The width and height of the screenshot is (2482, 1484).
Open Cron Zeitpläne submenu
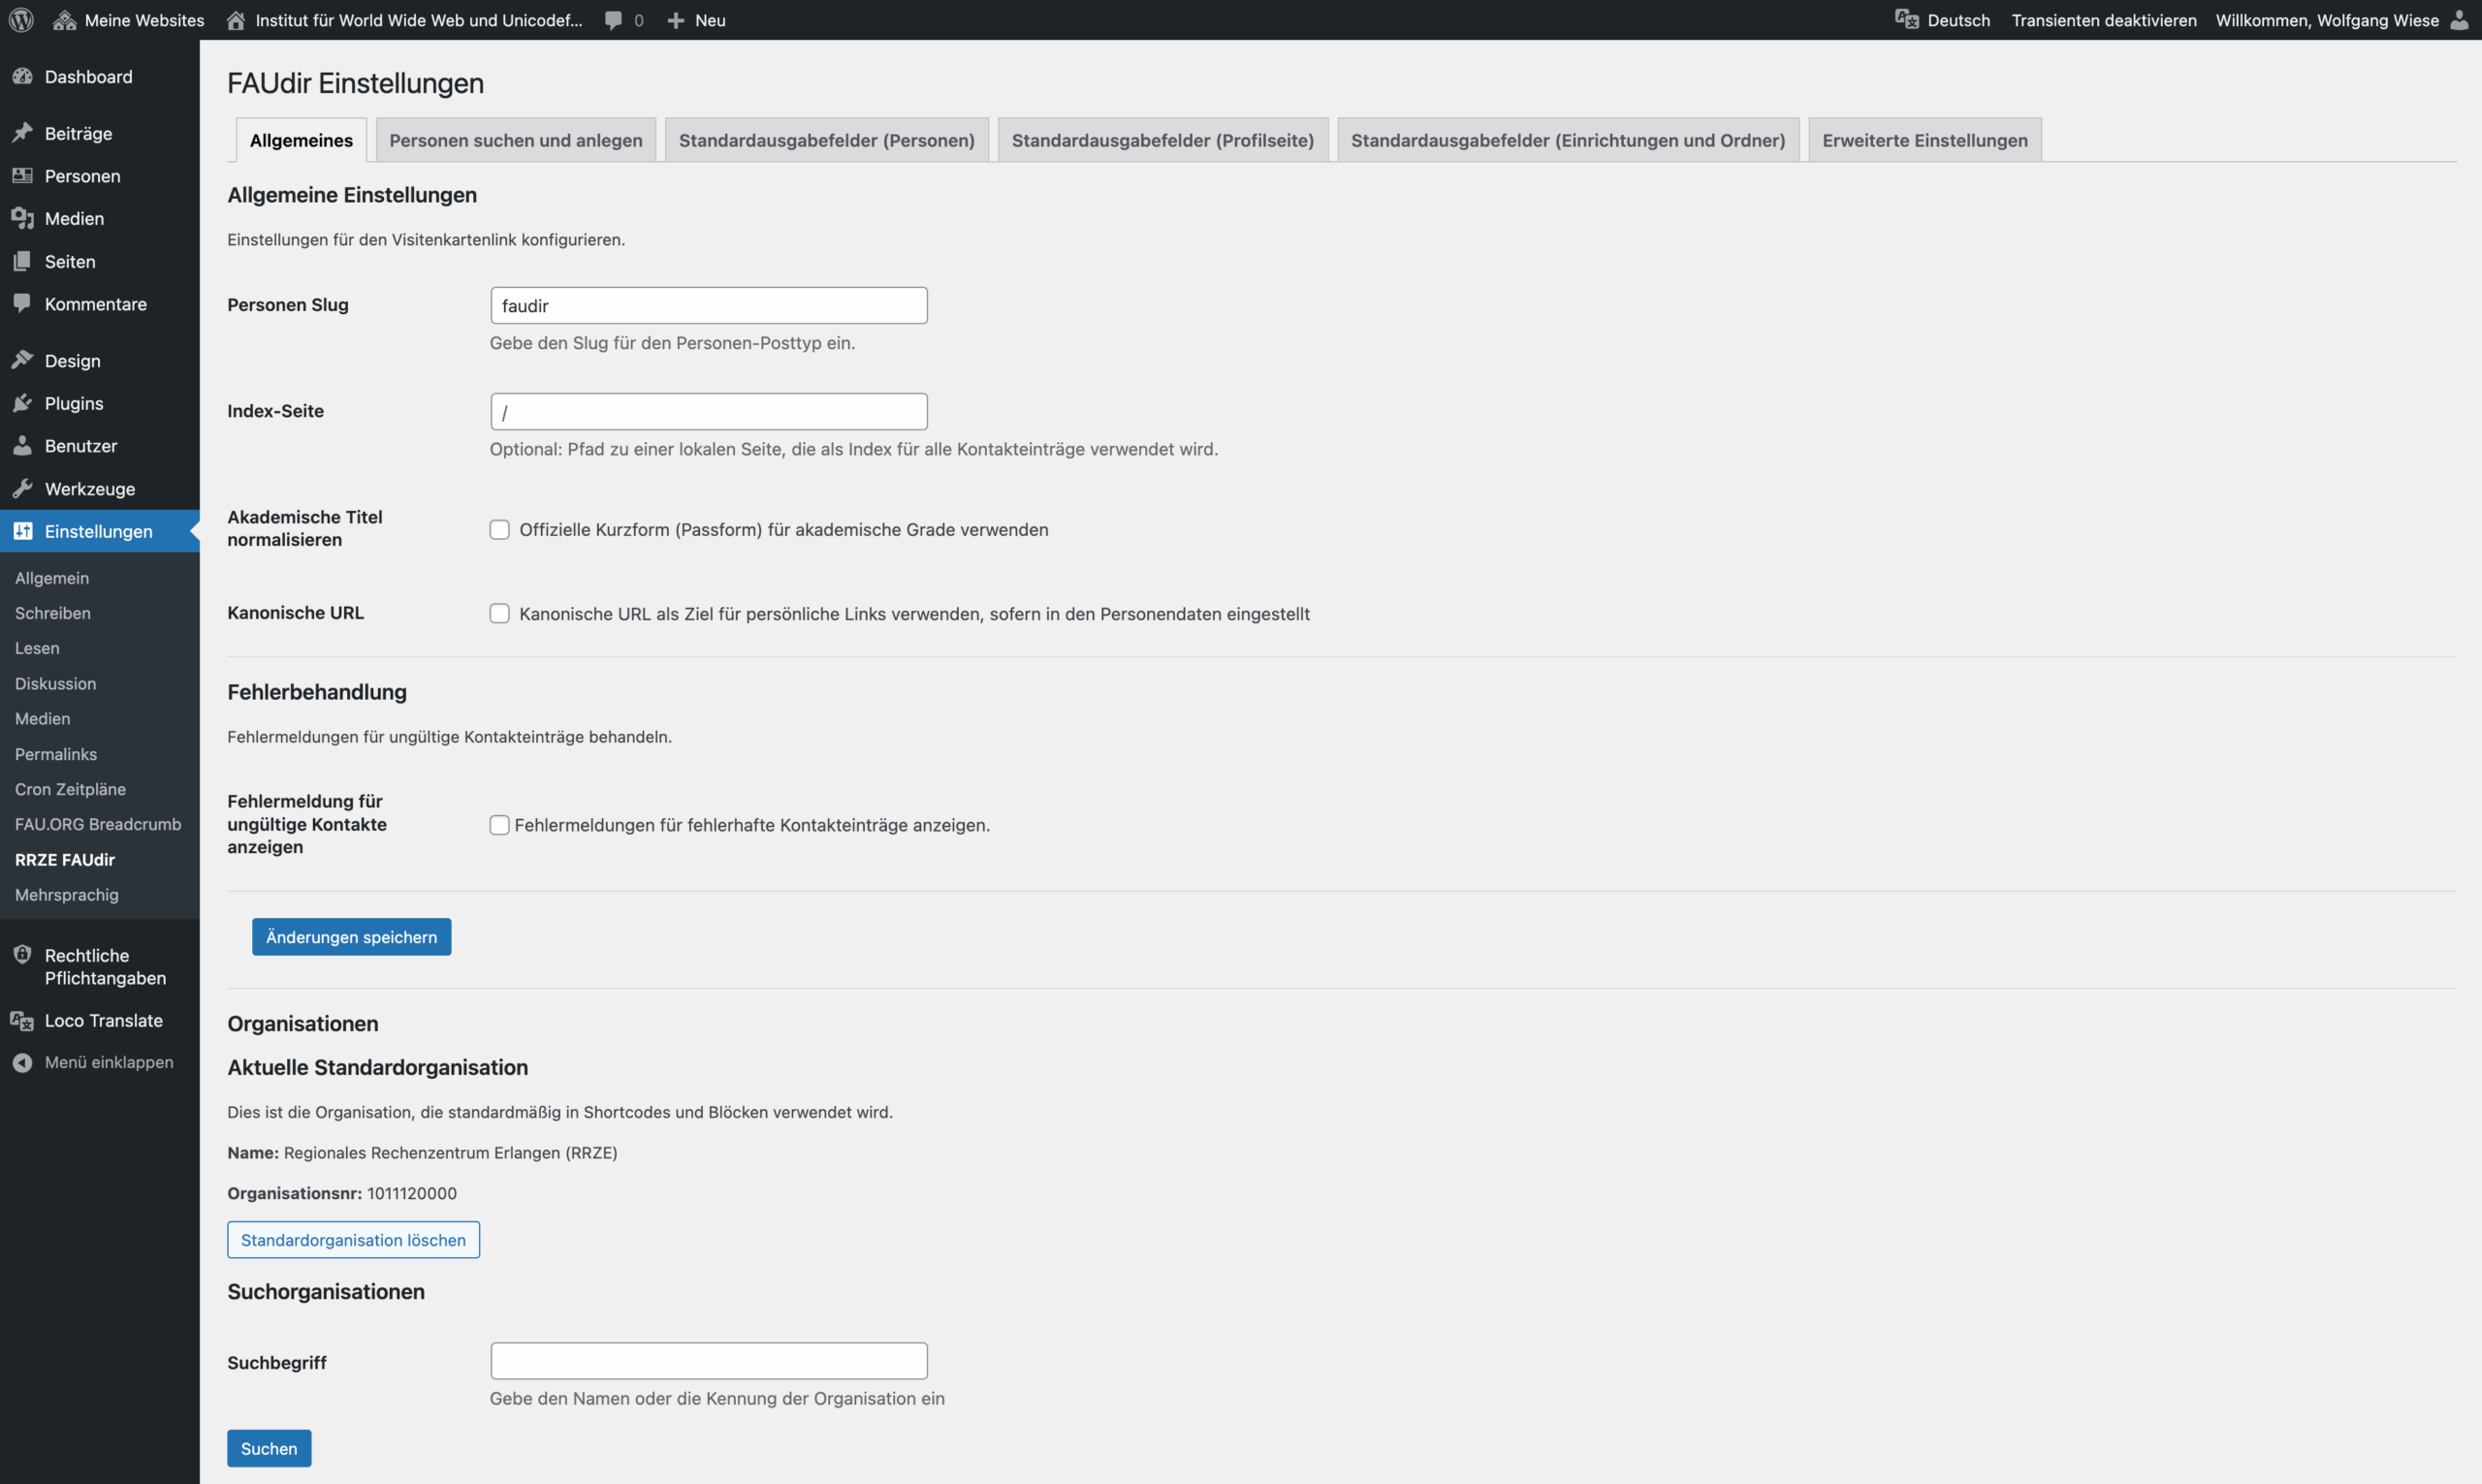click(70, 789)
